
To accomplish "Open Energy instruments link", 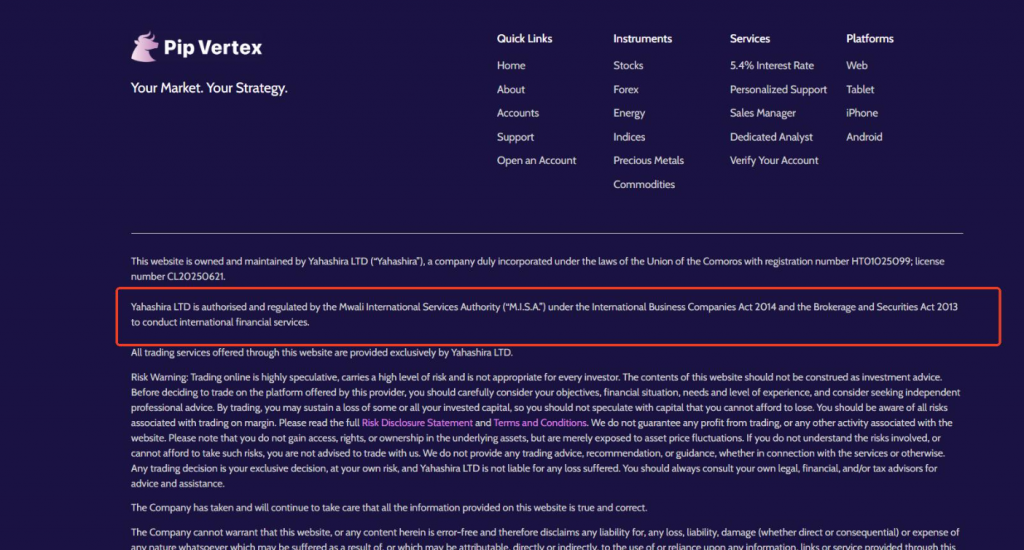I will [x=629, y=113].
